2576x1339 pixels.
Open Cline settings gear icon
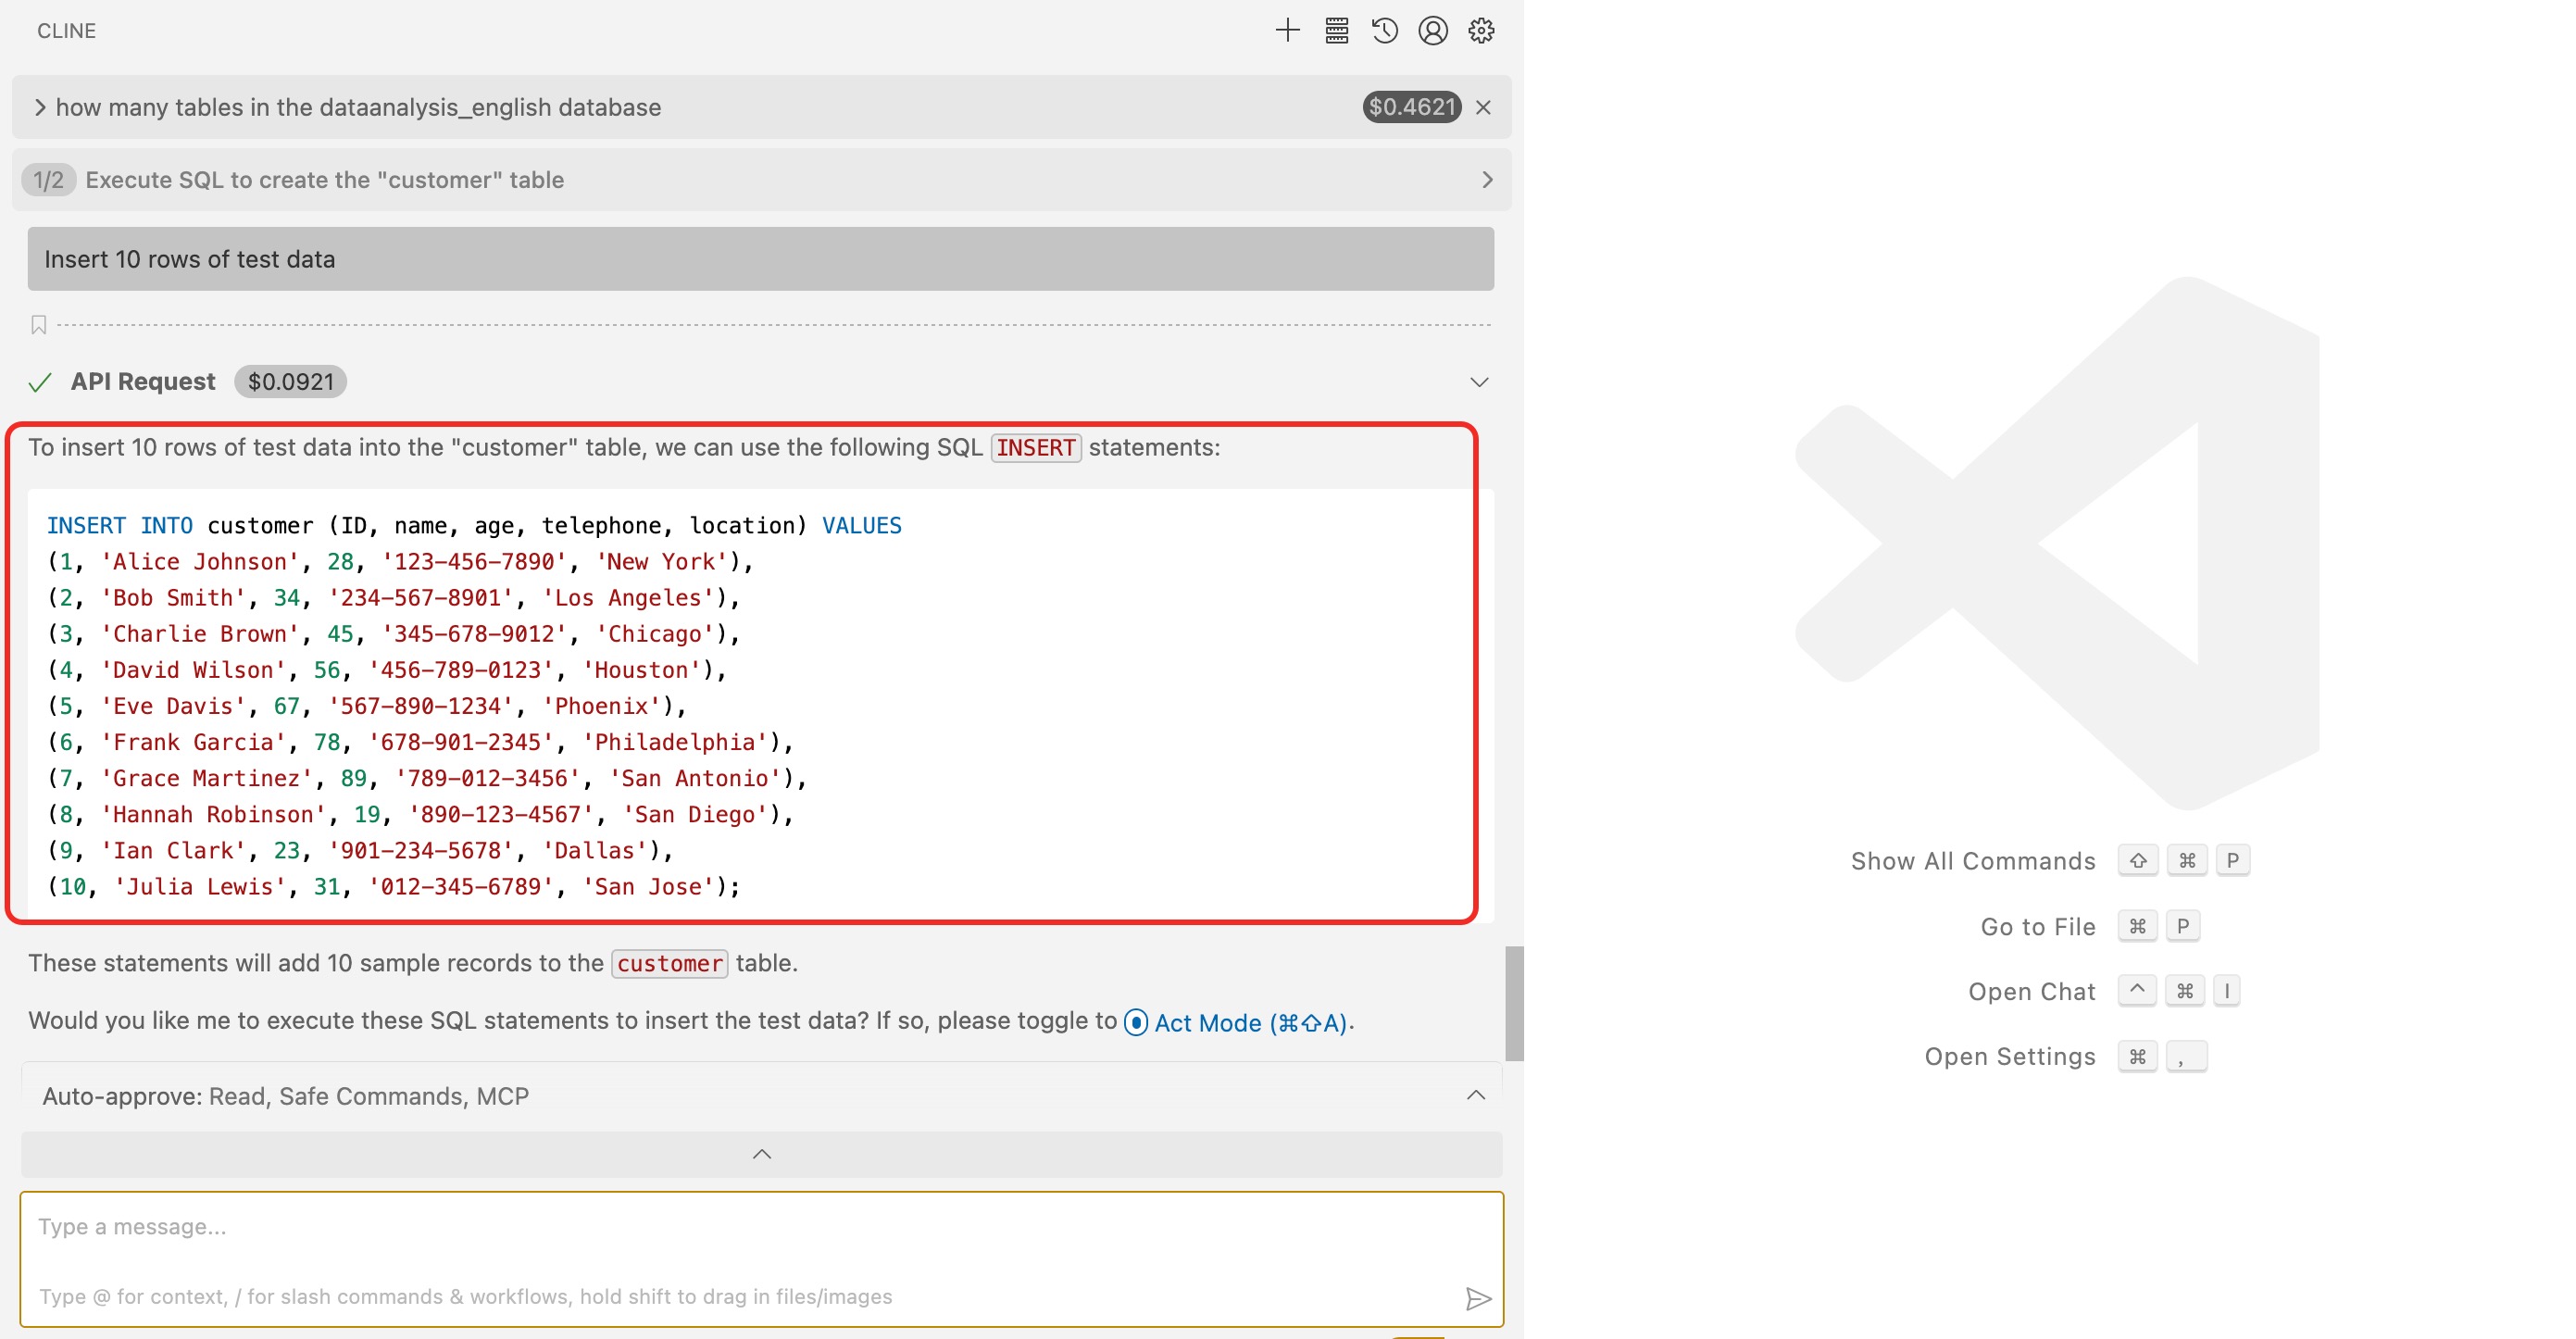tap(1481, 30)
